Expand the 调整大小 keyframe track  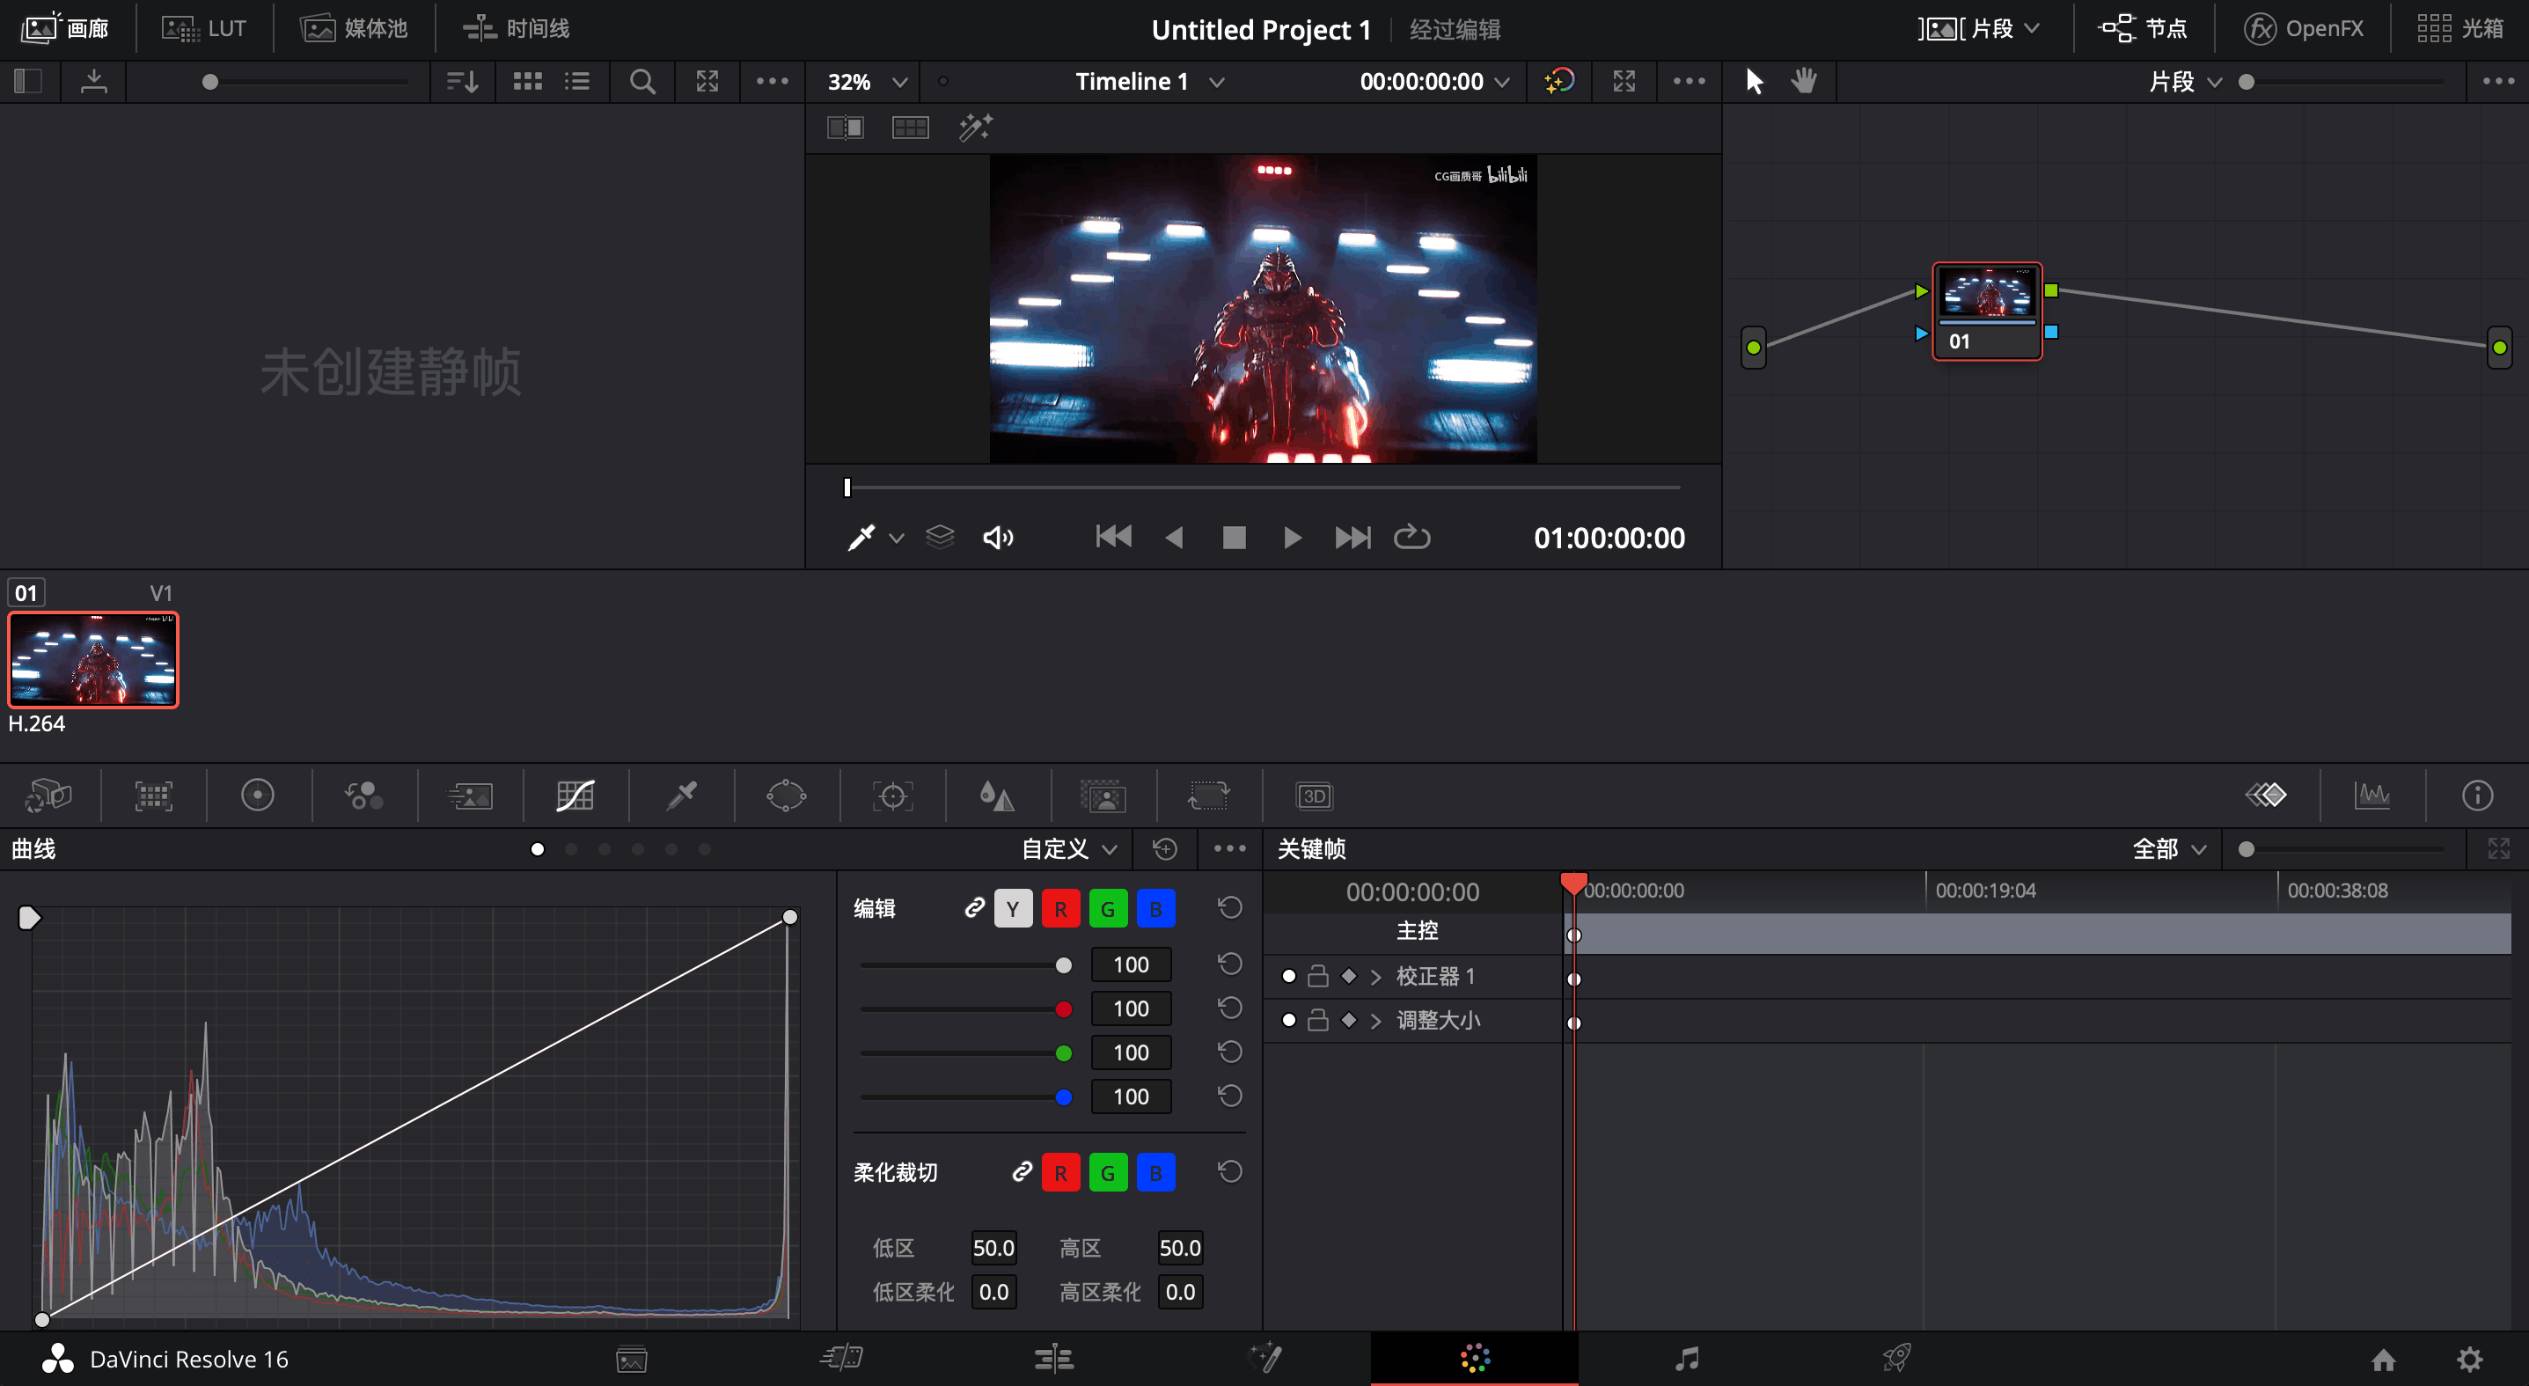pyautogui.click(x=1376, y=1021)
